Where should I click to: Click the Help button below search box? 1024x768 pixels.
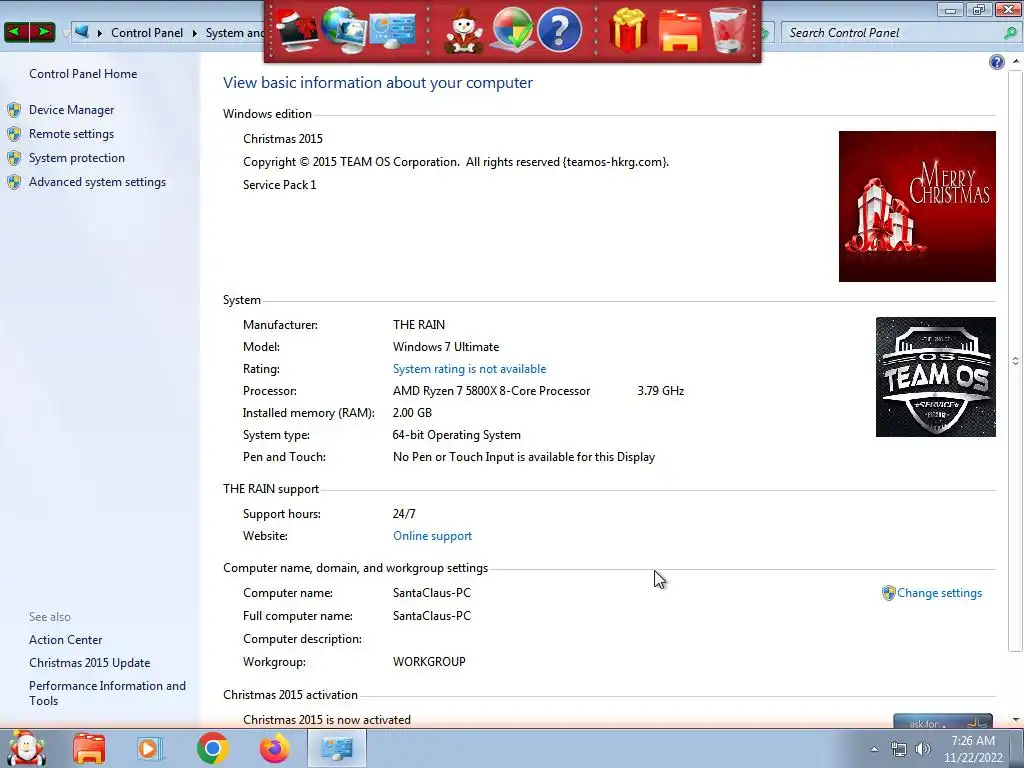pos(997,62)
